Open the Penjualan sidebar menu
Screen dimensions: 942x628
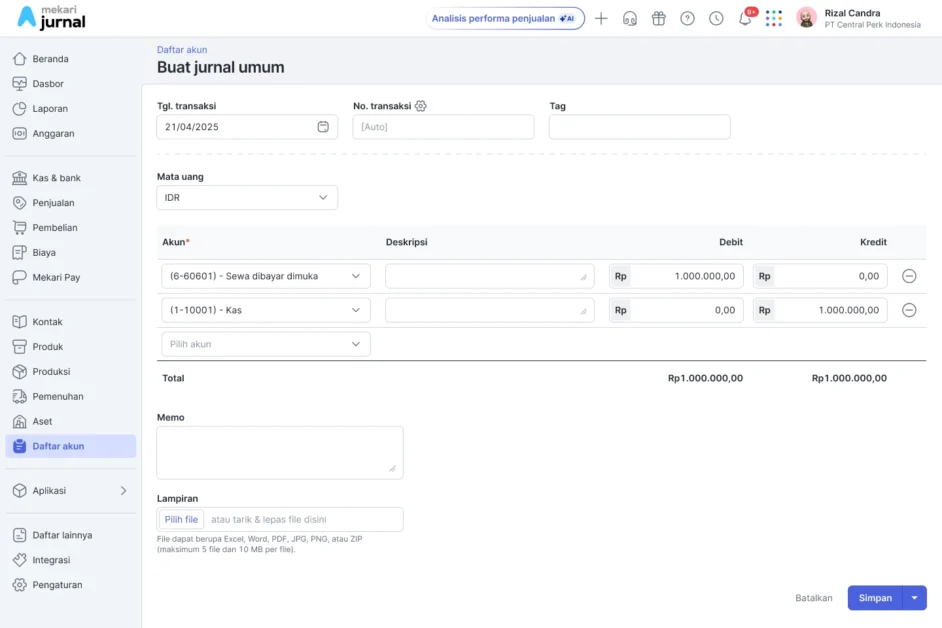pyautogui.click(x=53, y=203)
